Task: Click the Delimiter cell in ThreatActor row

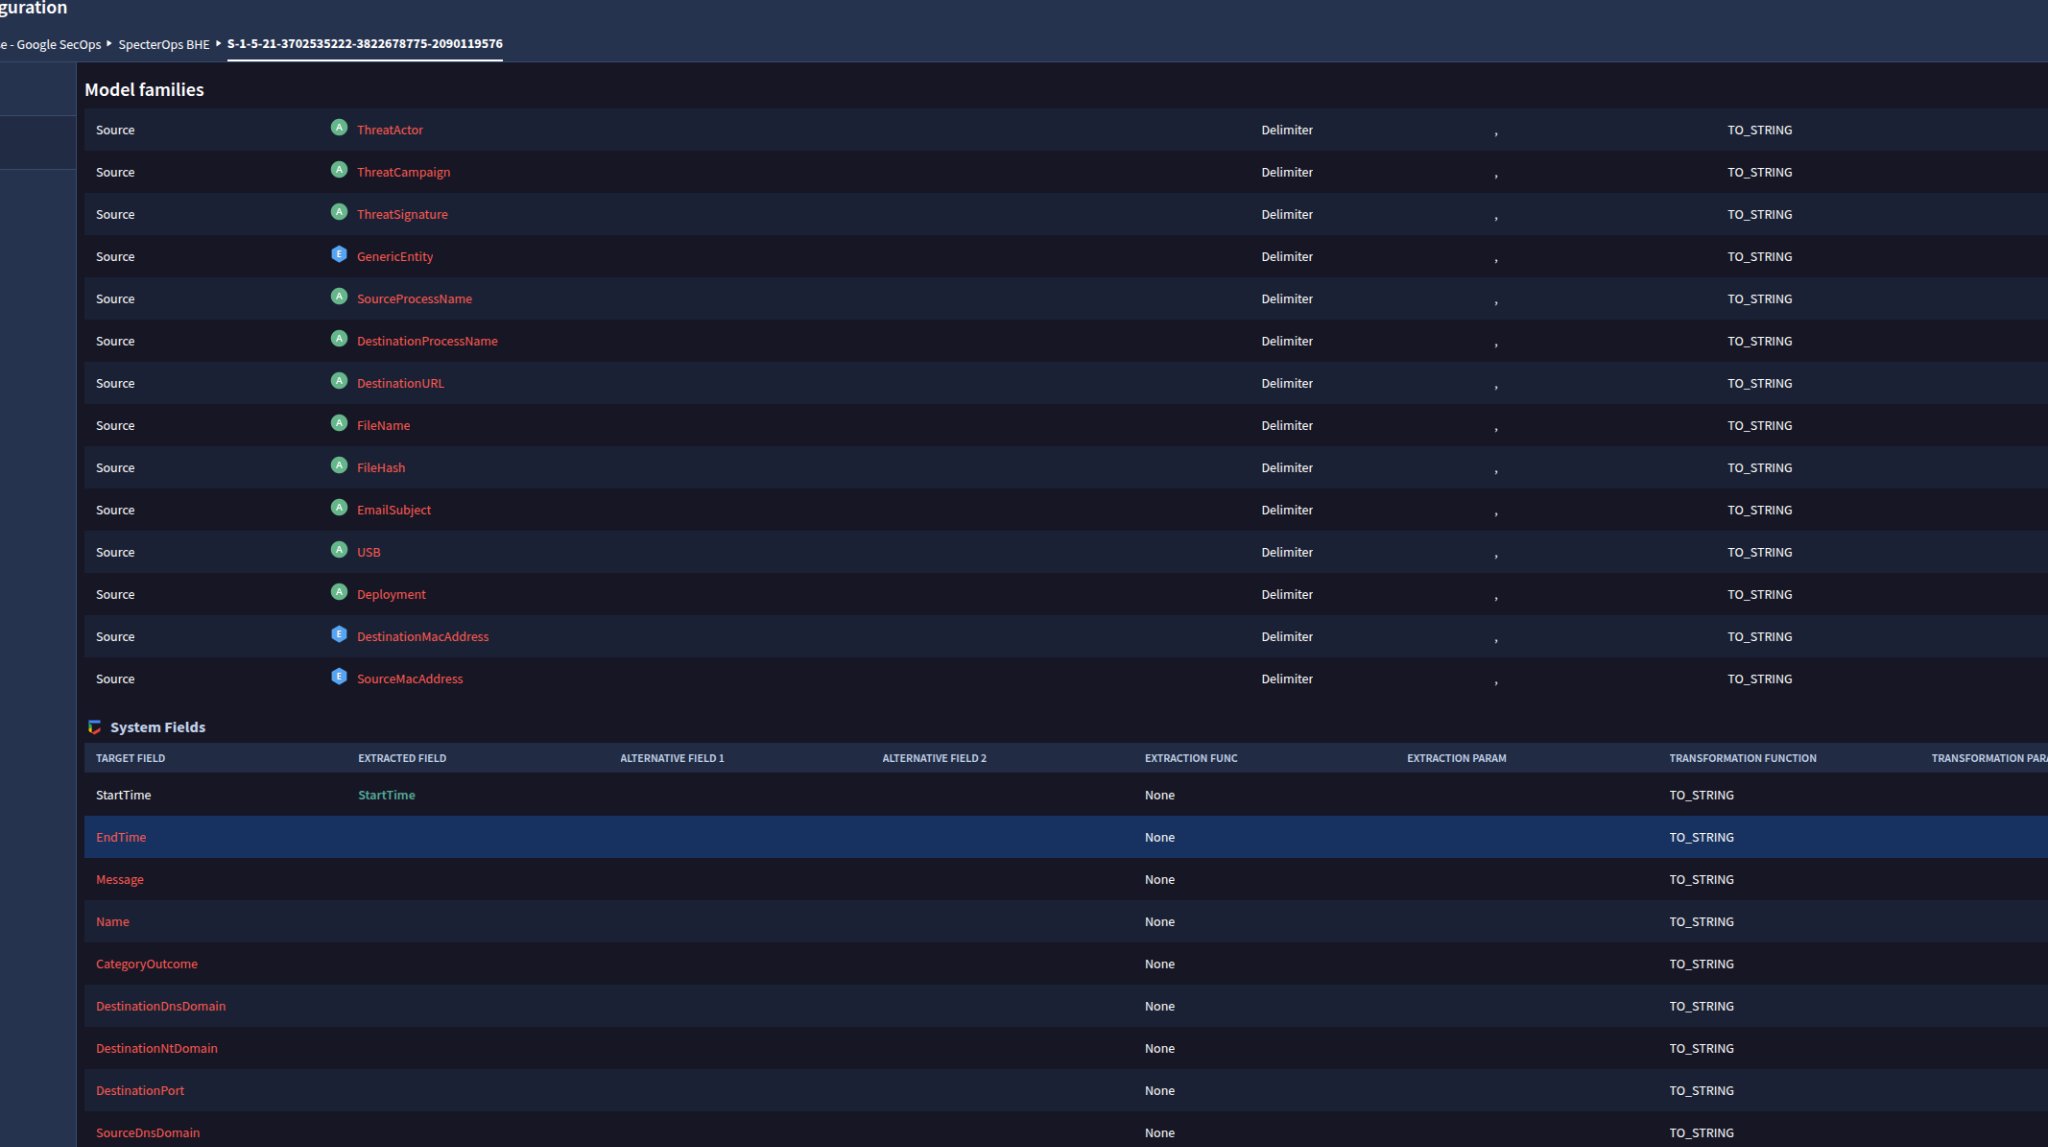Action: tap(1287, 130)
